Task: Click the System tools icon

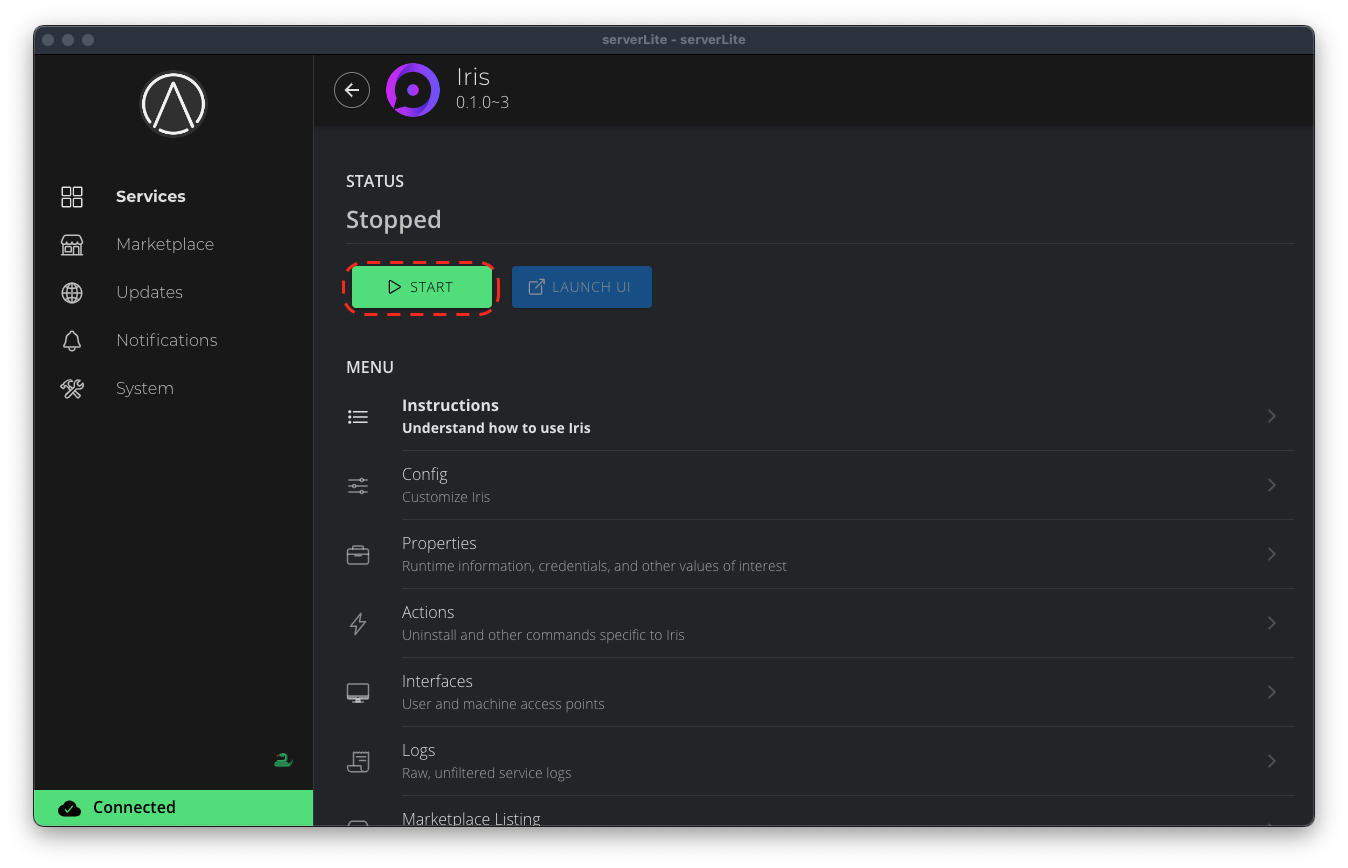Action: pos(72,388)
